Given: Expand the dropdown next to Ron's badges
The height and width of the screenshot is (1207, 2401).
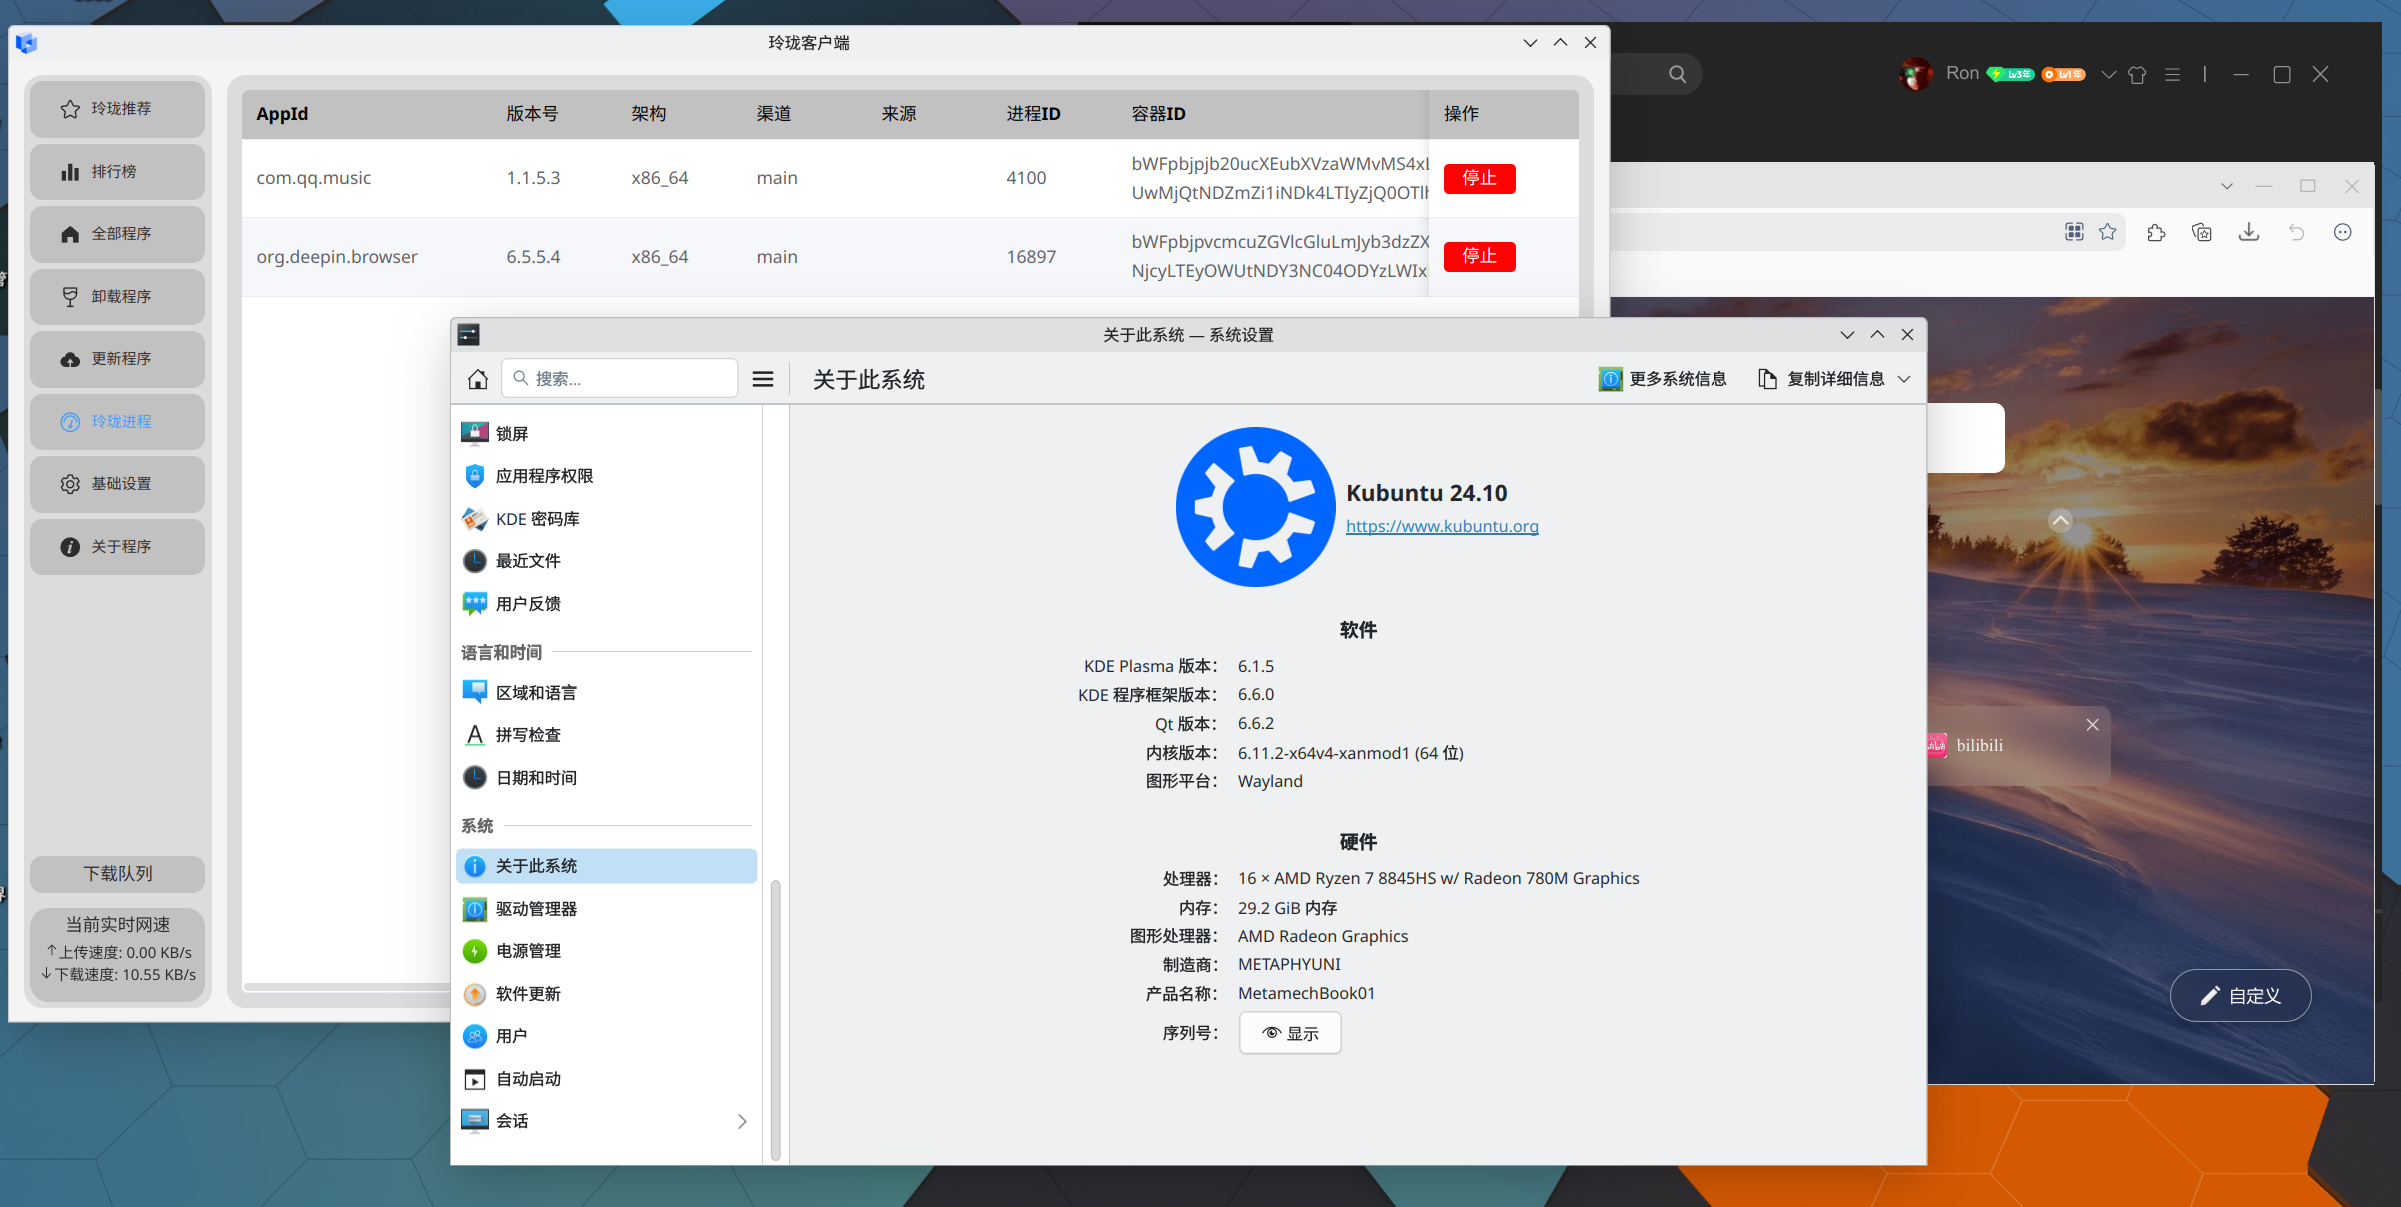Looking at the screenshot, I should (x=2109, y=74).
